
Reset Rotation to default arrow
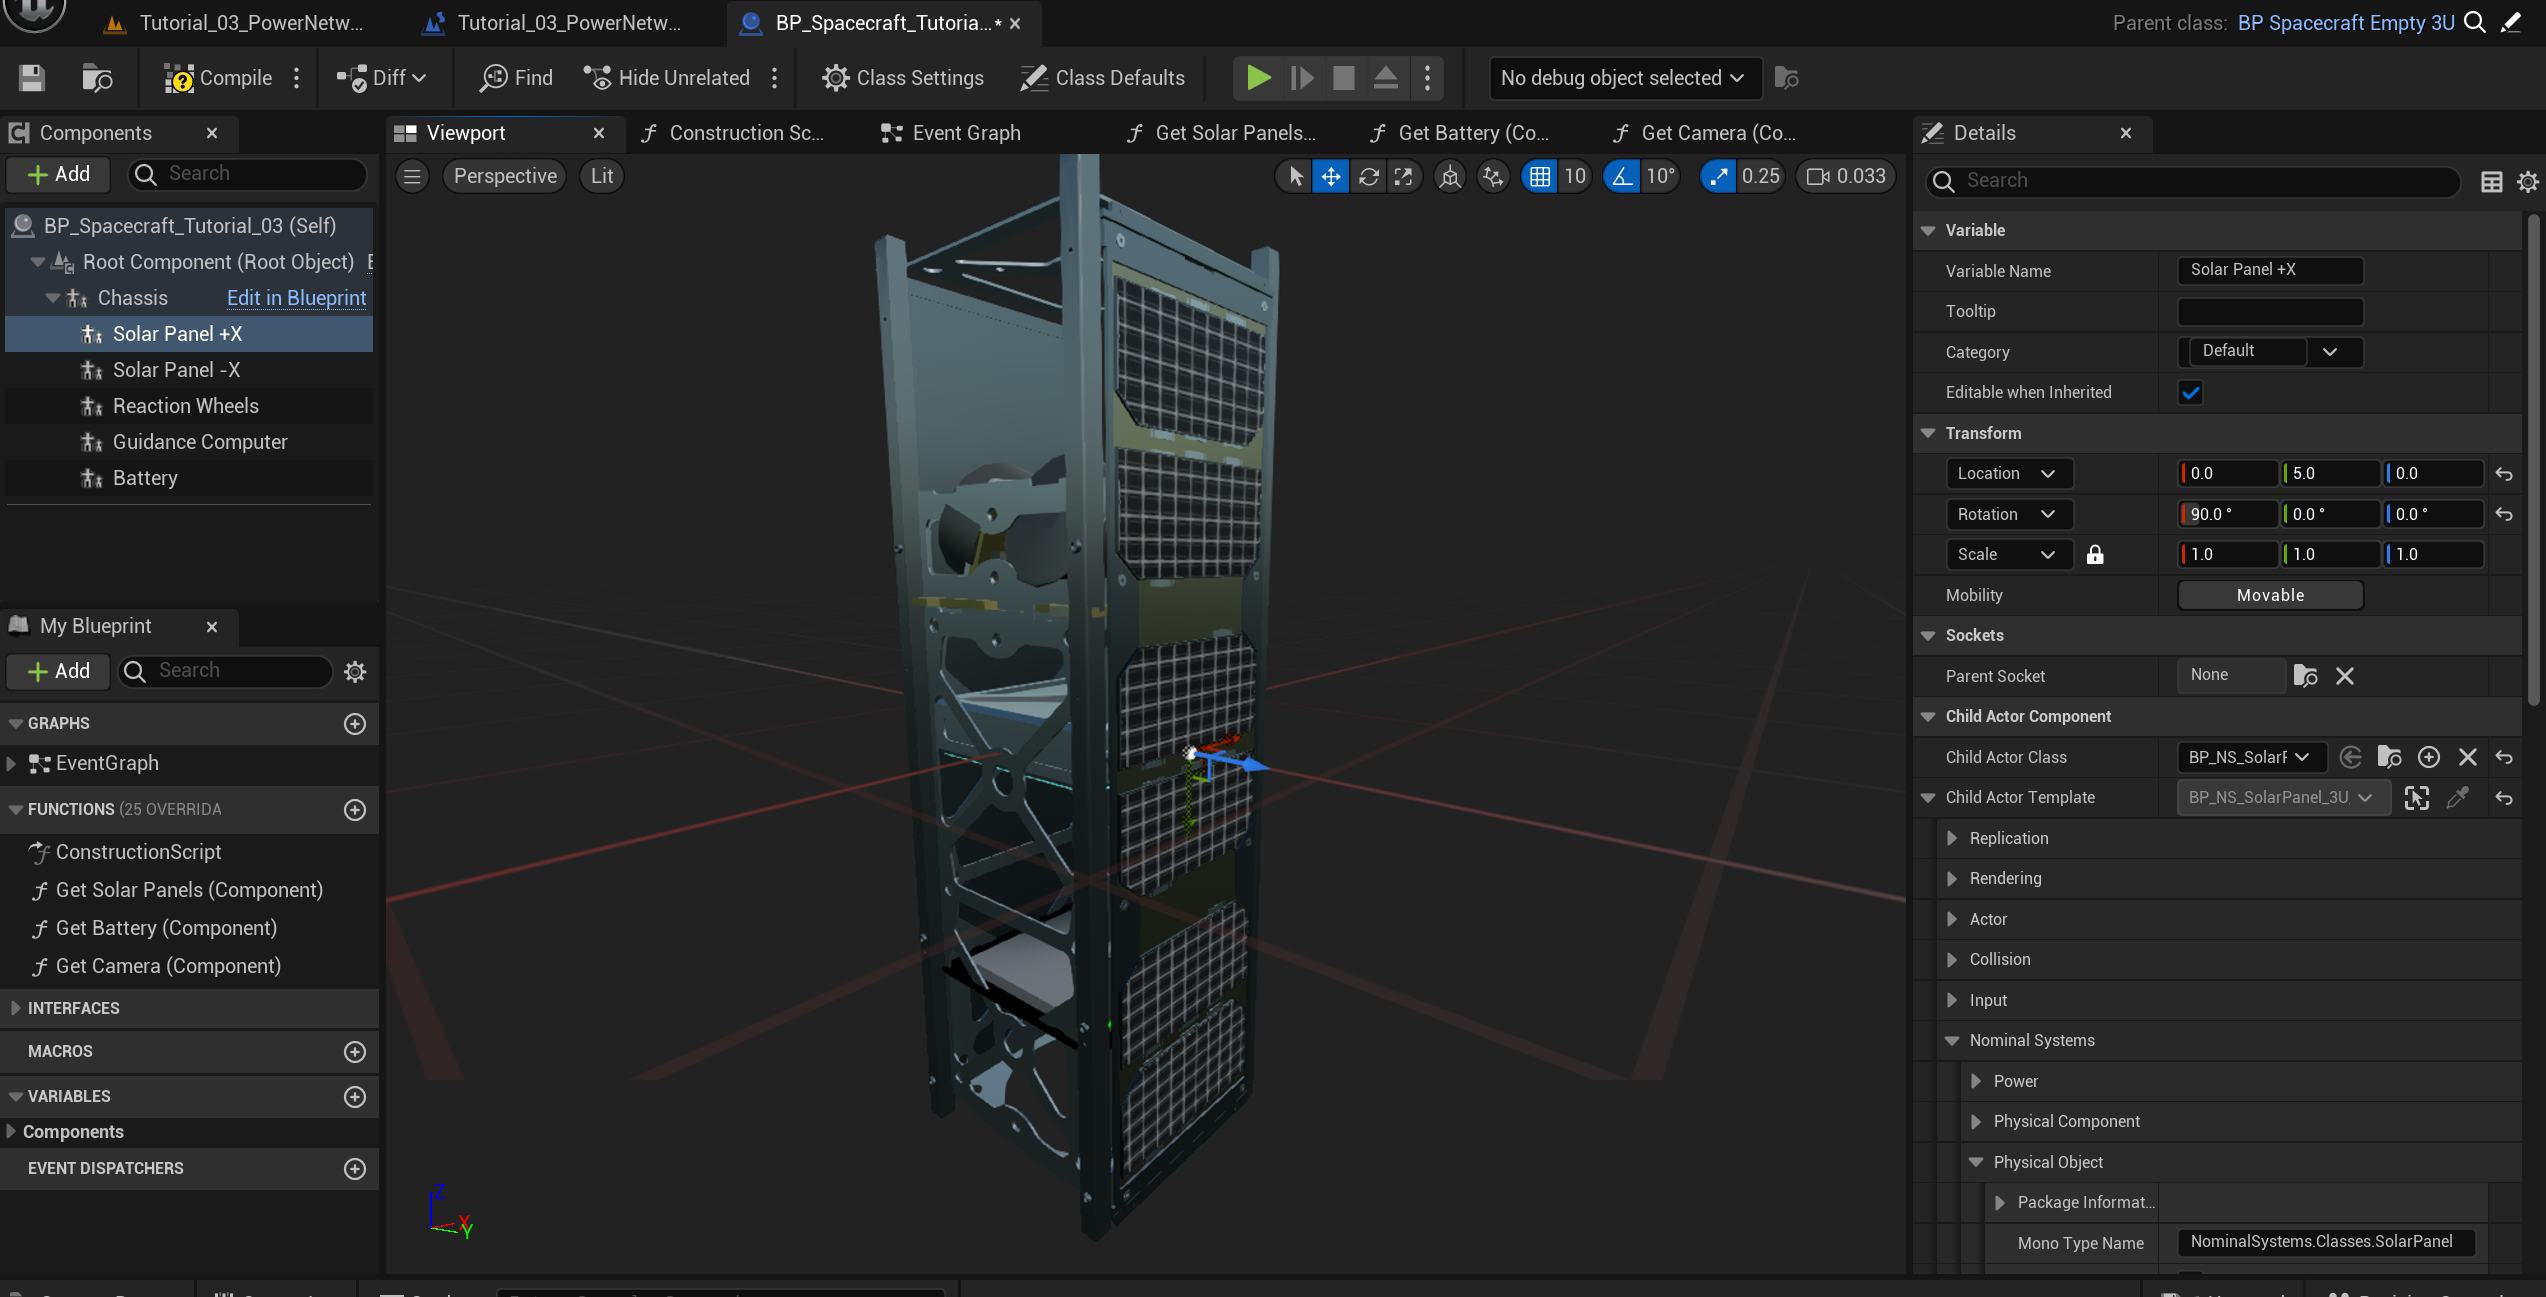(2504, 514)
